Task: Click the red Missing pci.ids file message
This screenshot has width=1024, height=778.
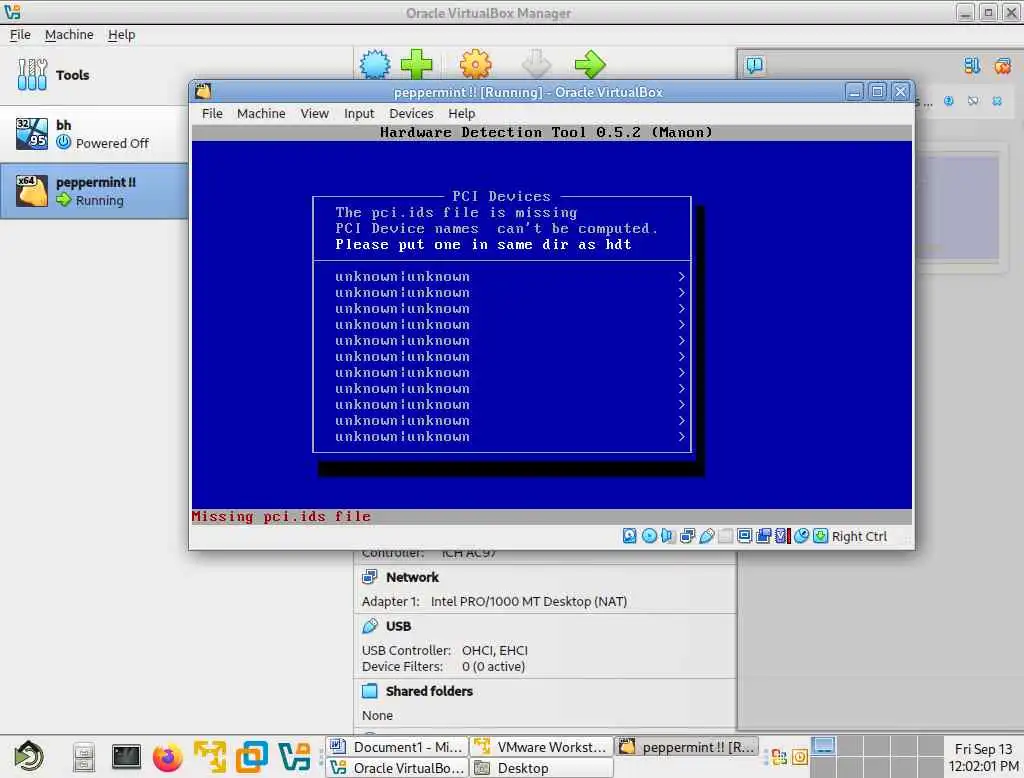Action: [281, 516]
